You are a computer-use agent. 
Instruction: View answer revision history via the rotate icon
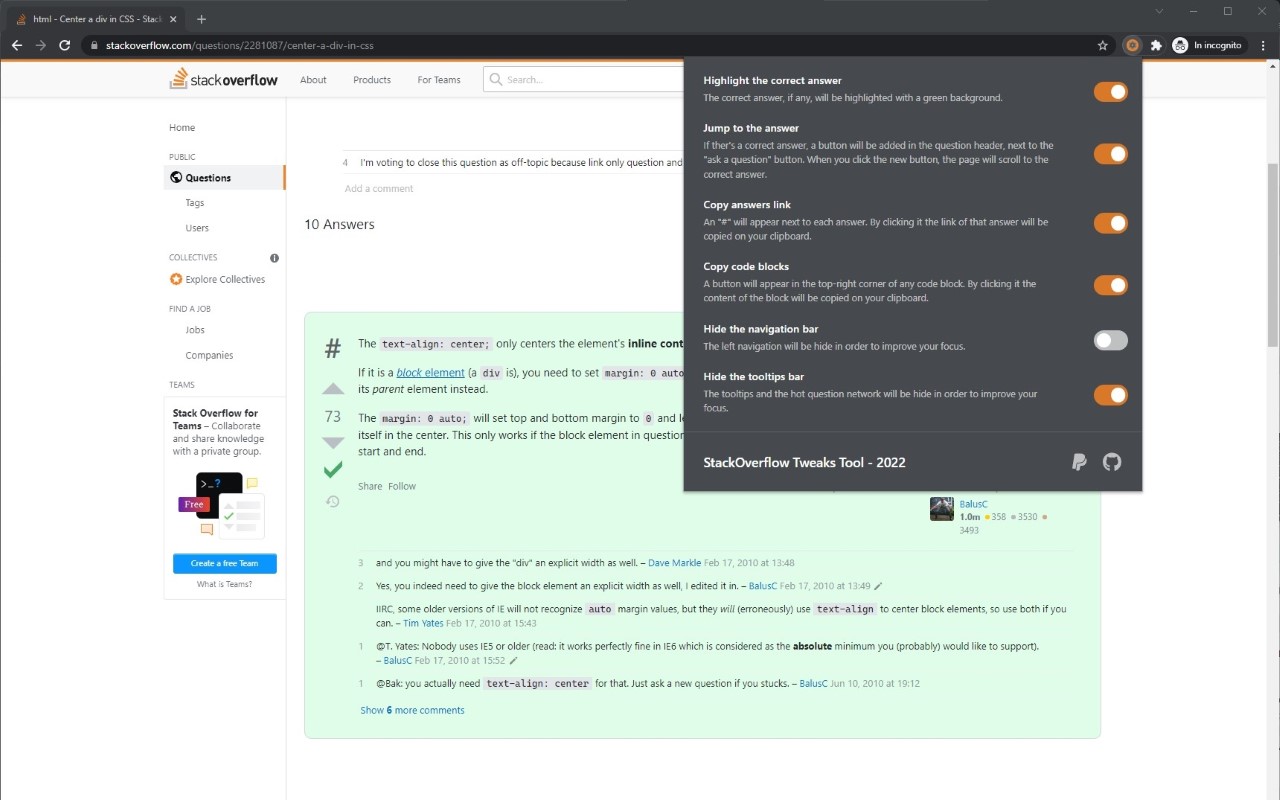point(332,501)
